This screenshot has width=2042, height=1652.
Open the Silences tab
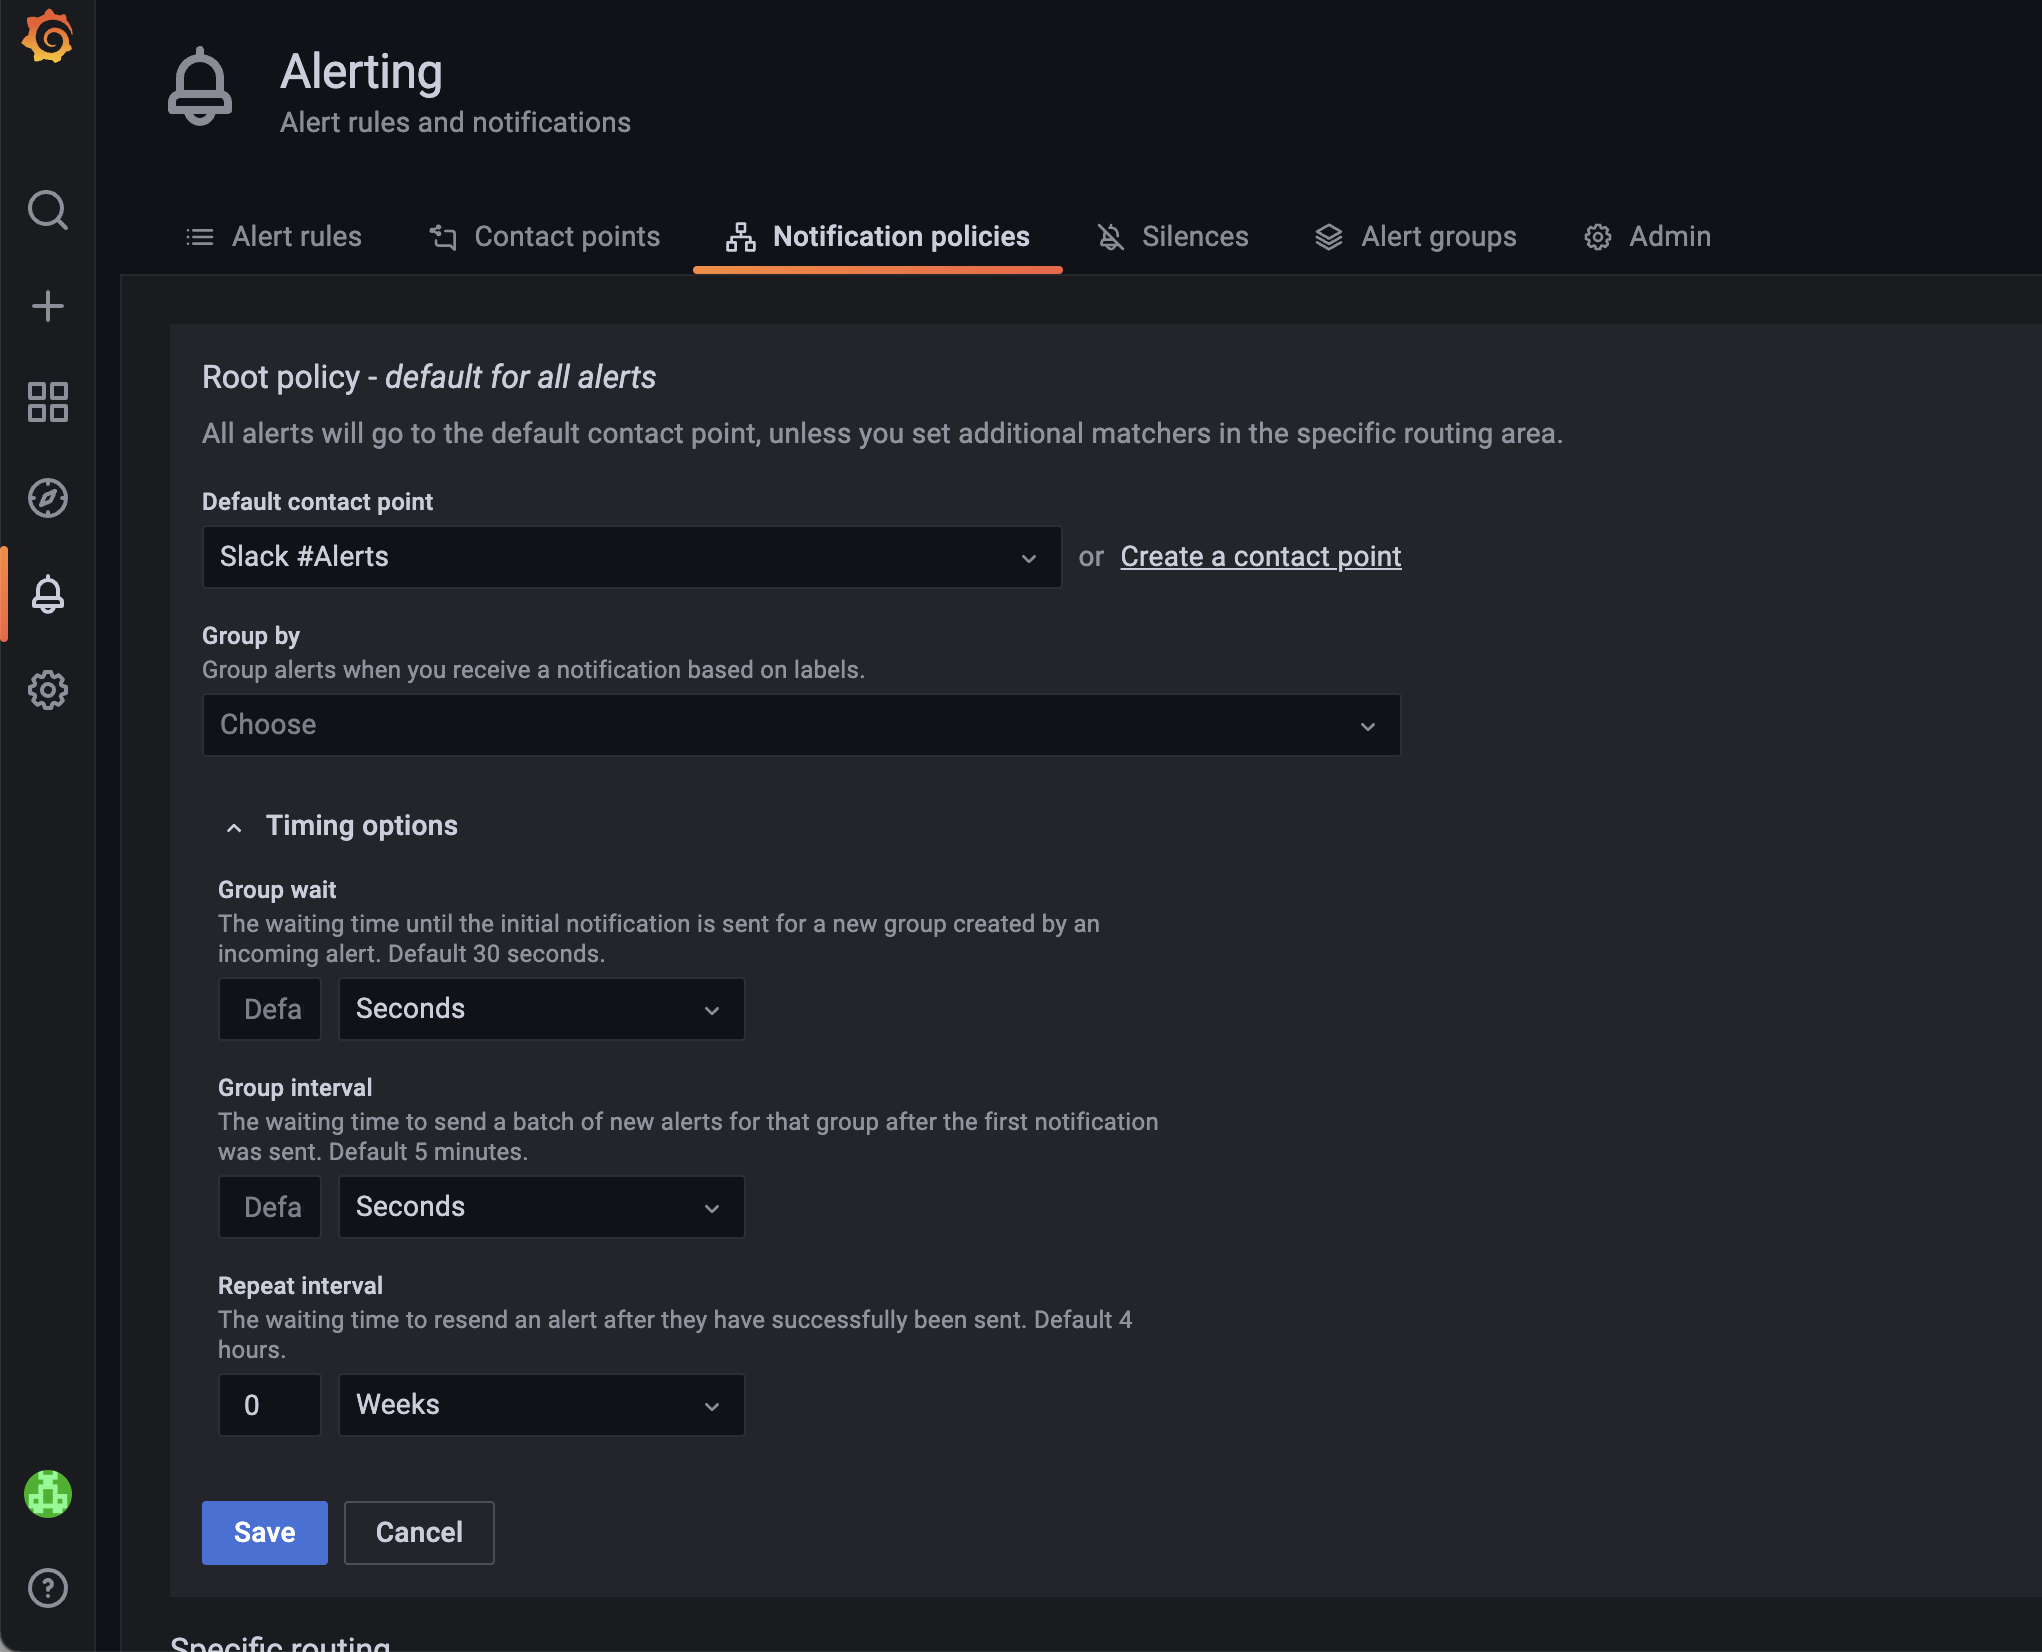click(x=1195, y=236)
